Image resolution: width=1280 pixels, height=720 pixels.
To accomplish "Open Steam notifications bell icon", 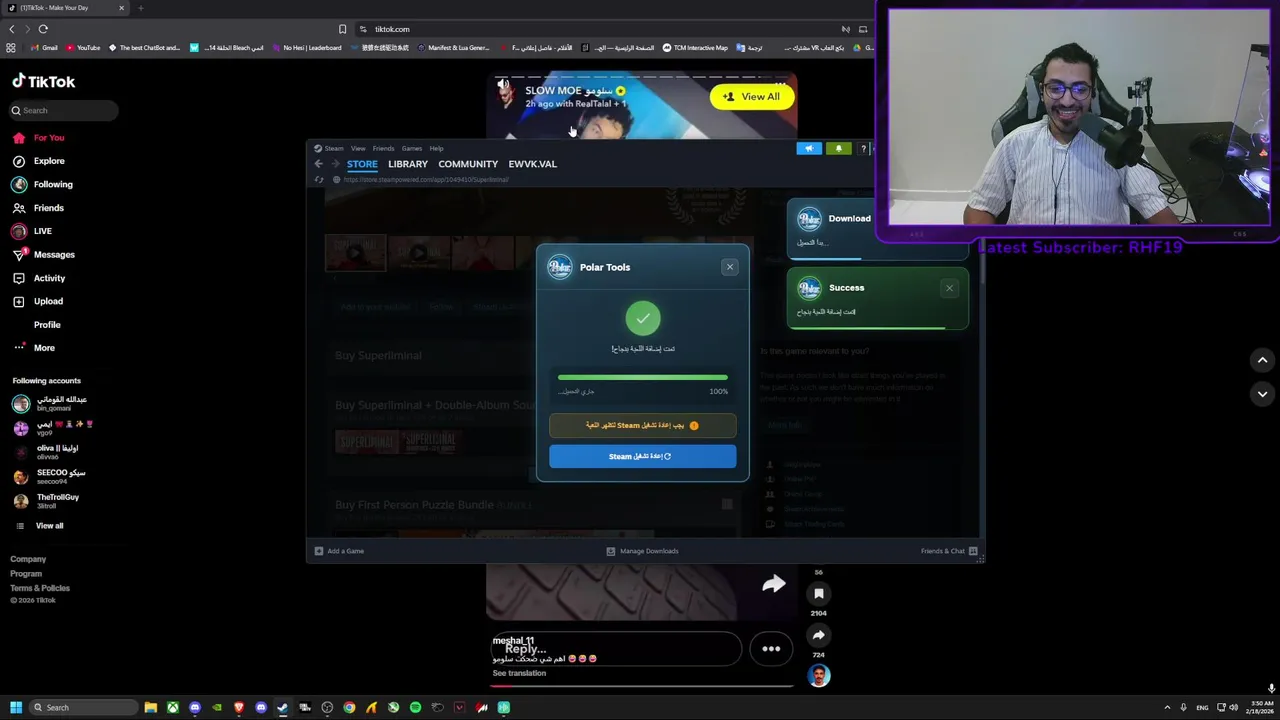I will pyautogui.click(x=838, y=149).
